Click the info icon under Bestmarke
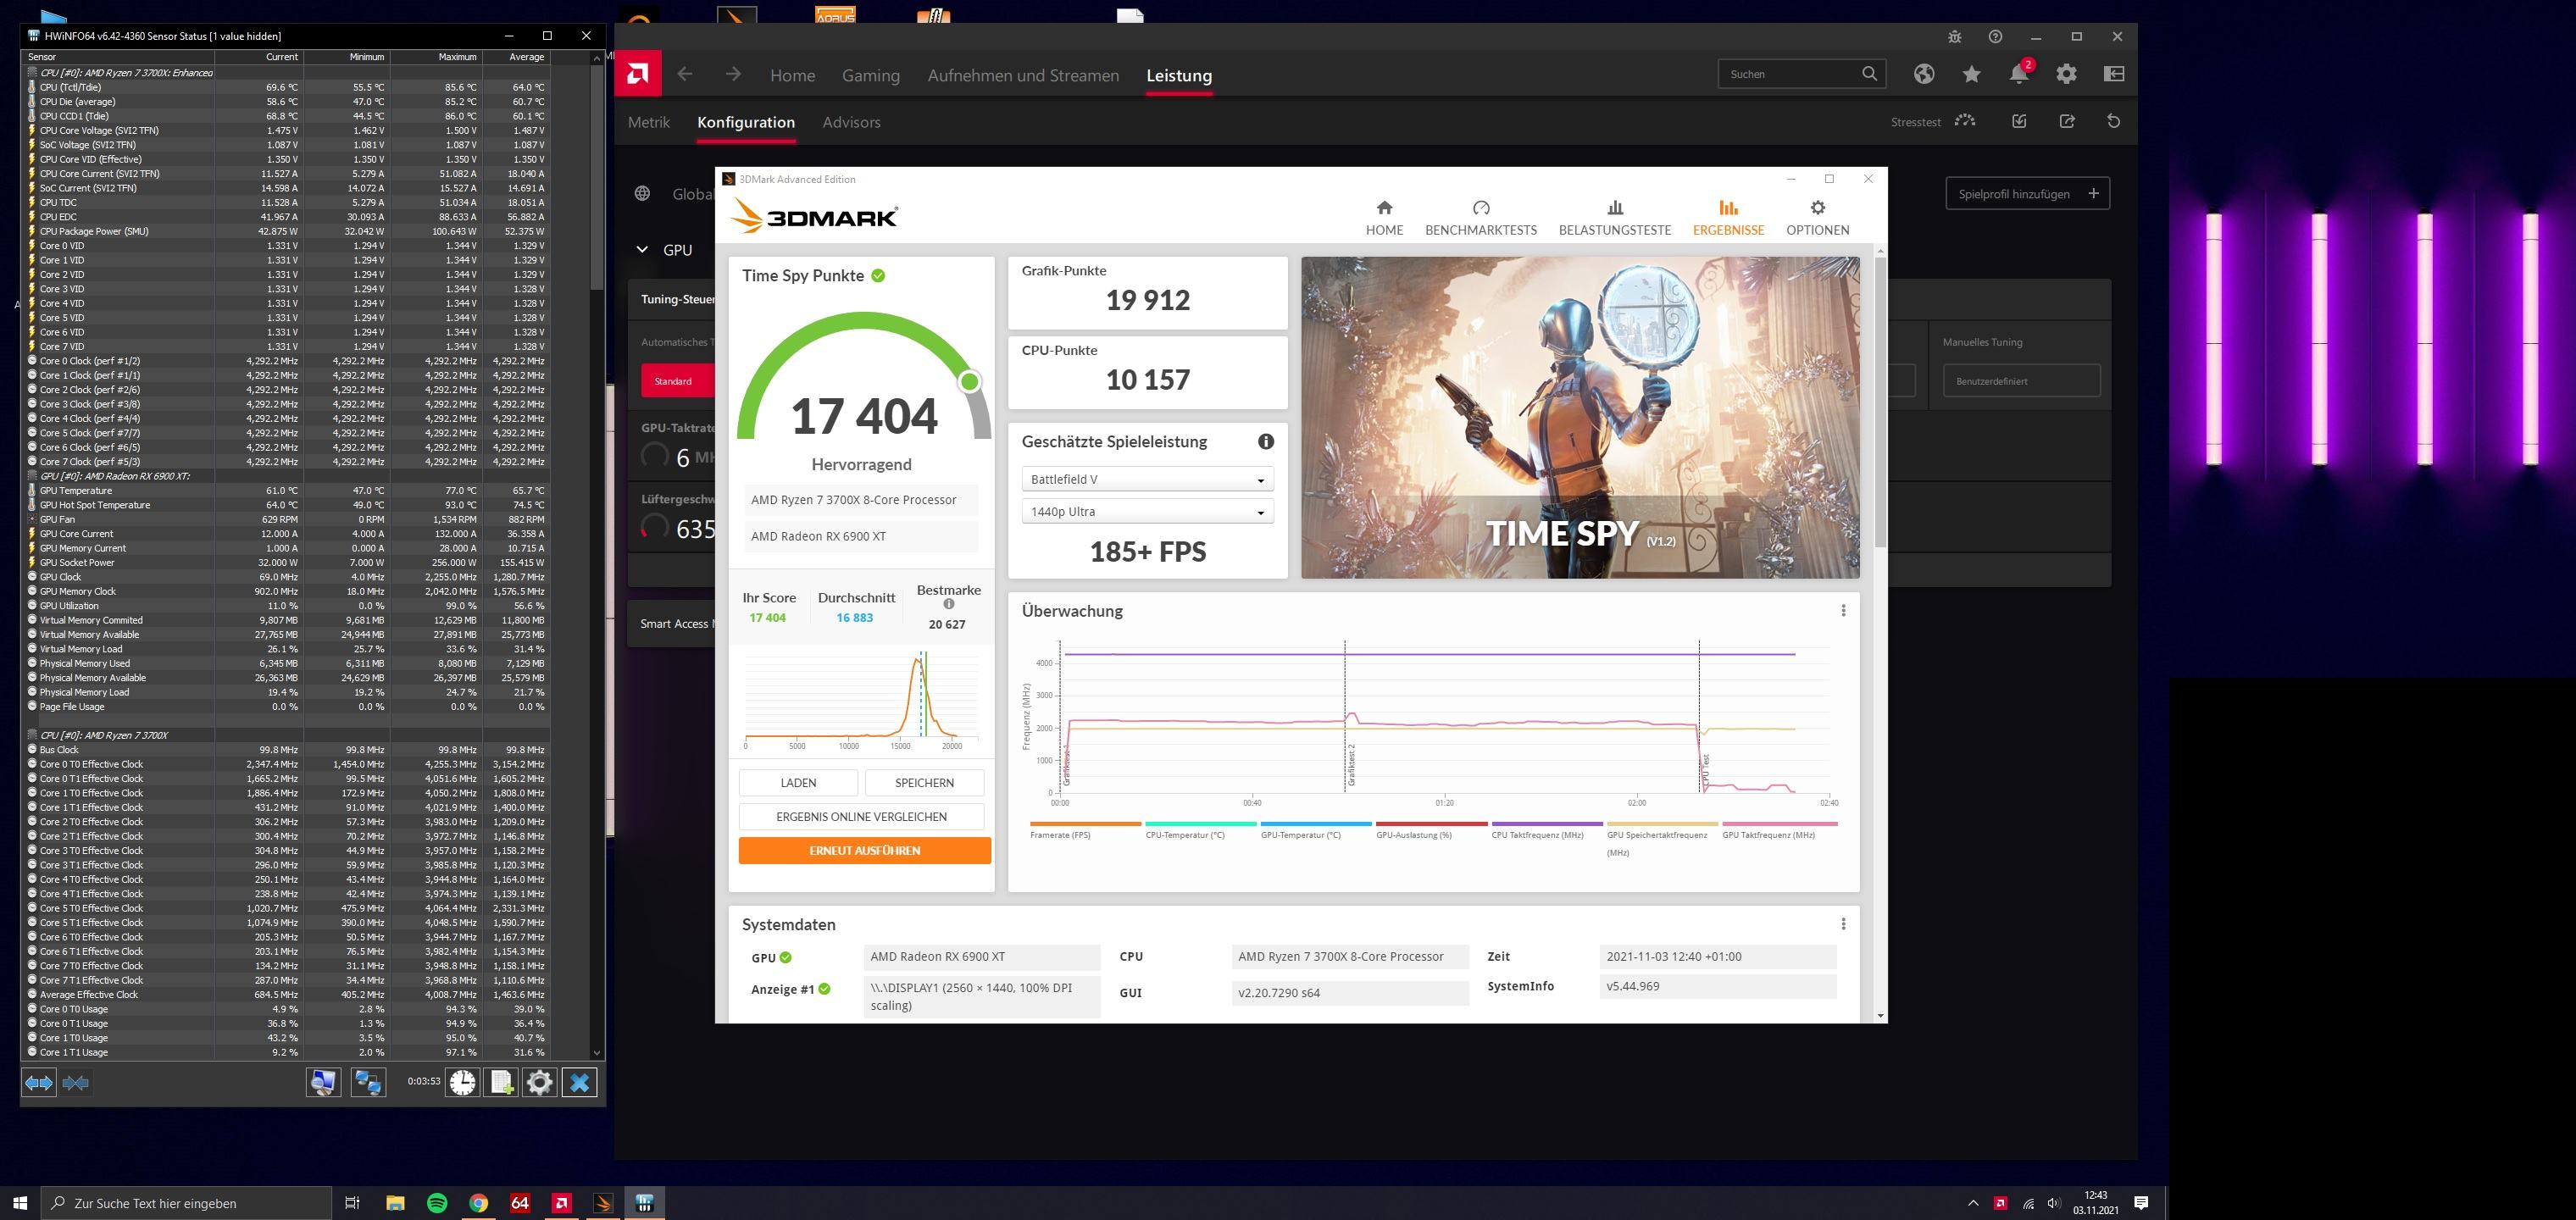This screenshot has height=1220, width=2576. (x=949, y=604)
